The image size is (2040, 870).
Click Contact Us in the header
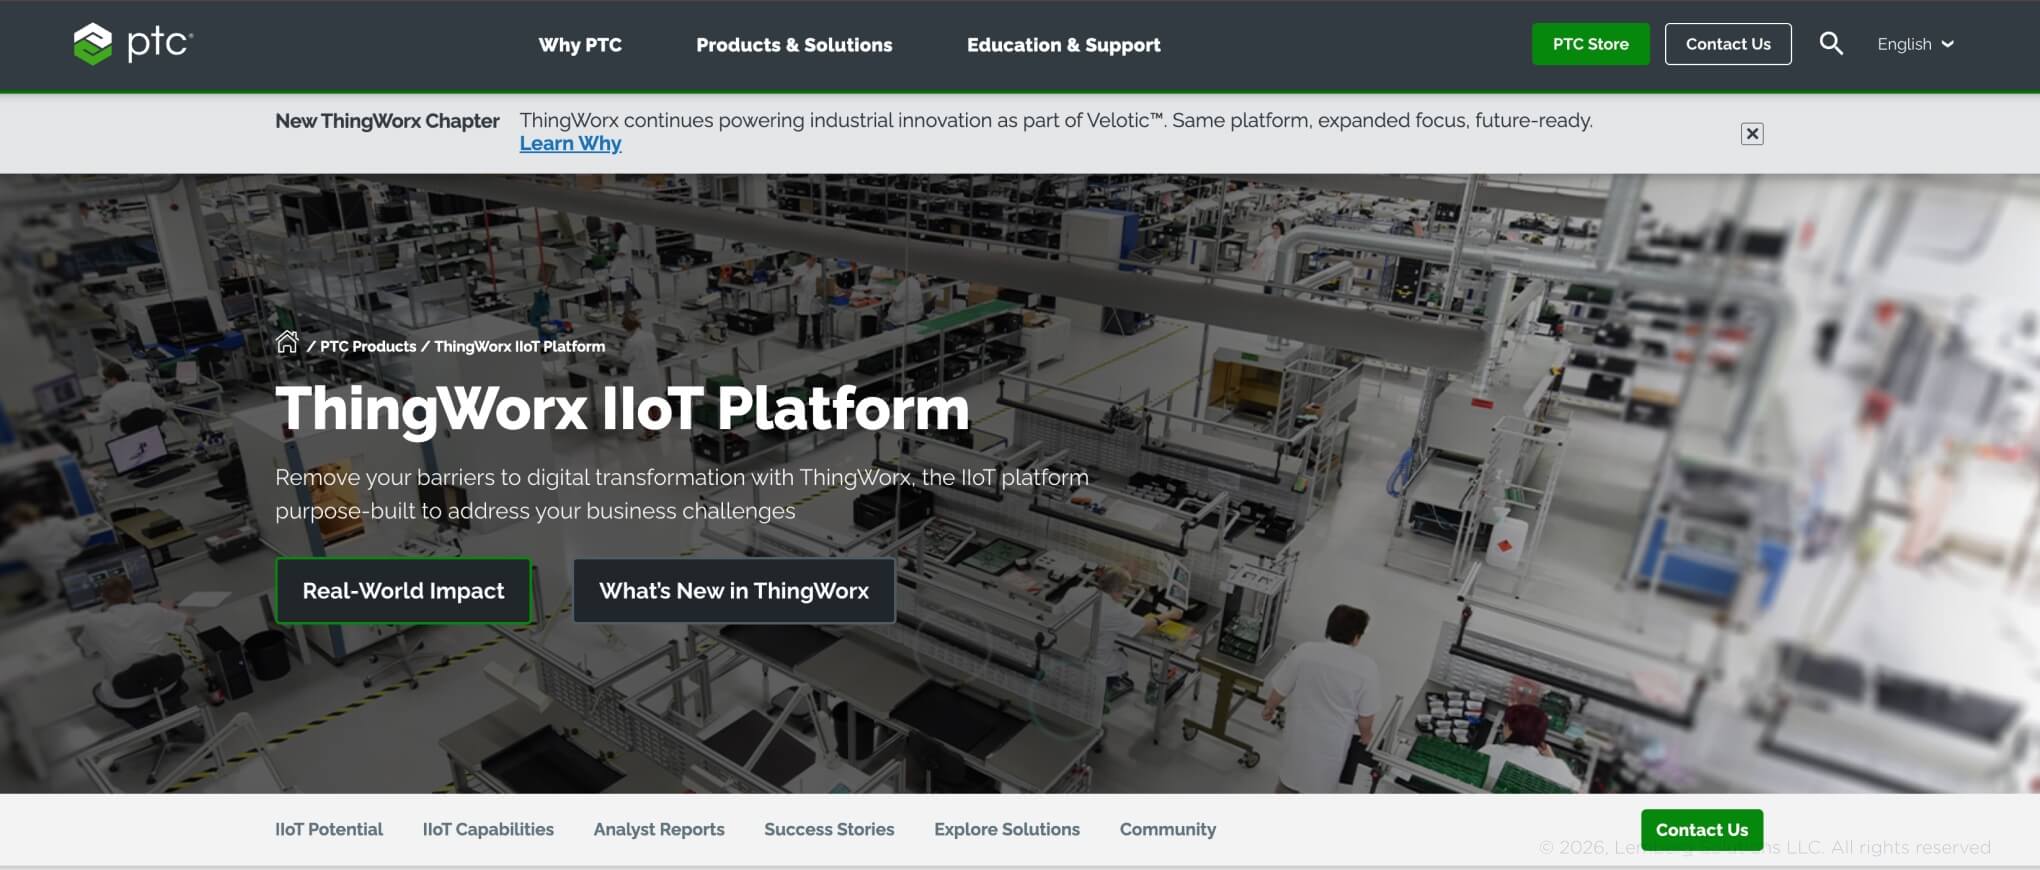(x=1728, y=44)
